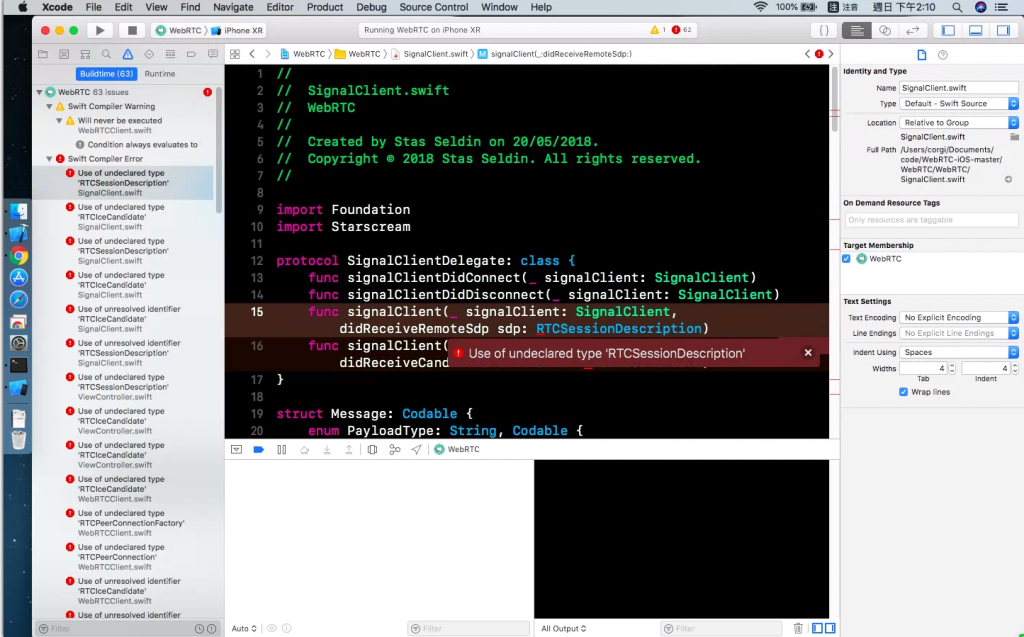Toggle the Wrap lines checkbox

(x=903, y=392)
